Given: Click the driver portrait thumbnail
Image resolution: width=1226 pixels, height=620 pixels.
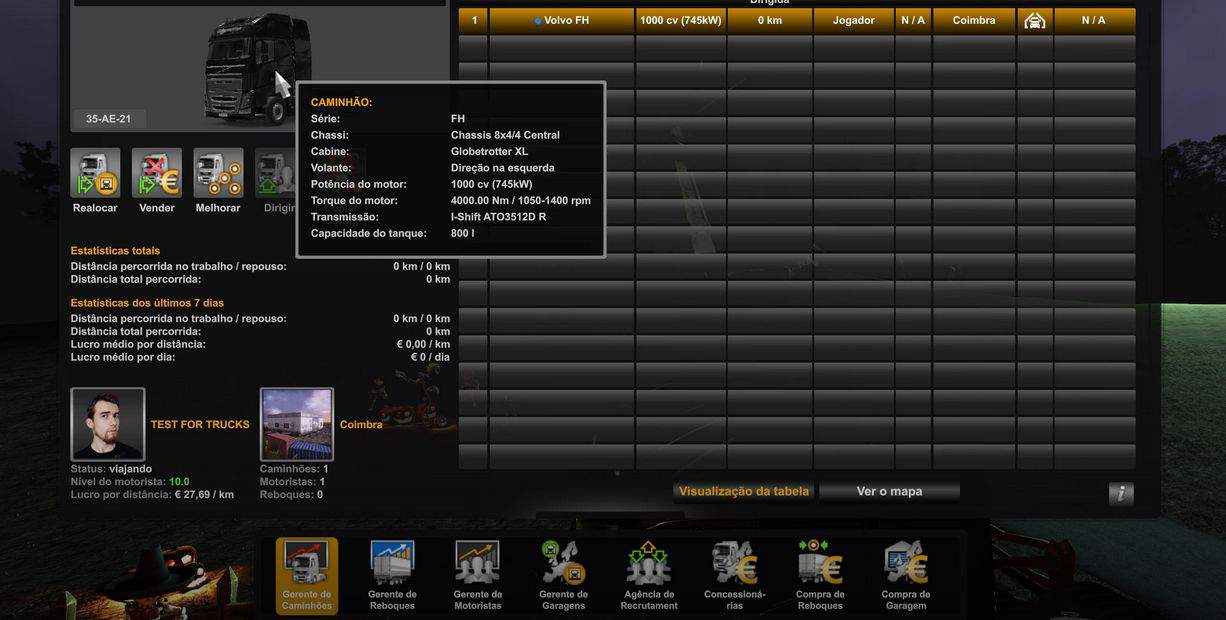Looking at the screenshot, I should tap(108, 424).
